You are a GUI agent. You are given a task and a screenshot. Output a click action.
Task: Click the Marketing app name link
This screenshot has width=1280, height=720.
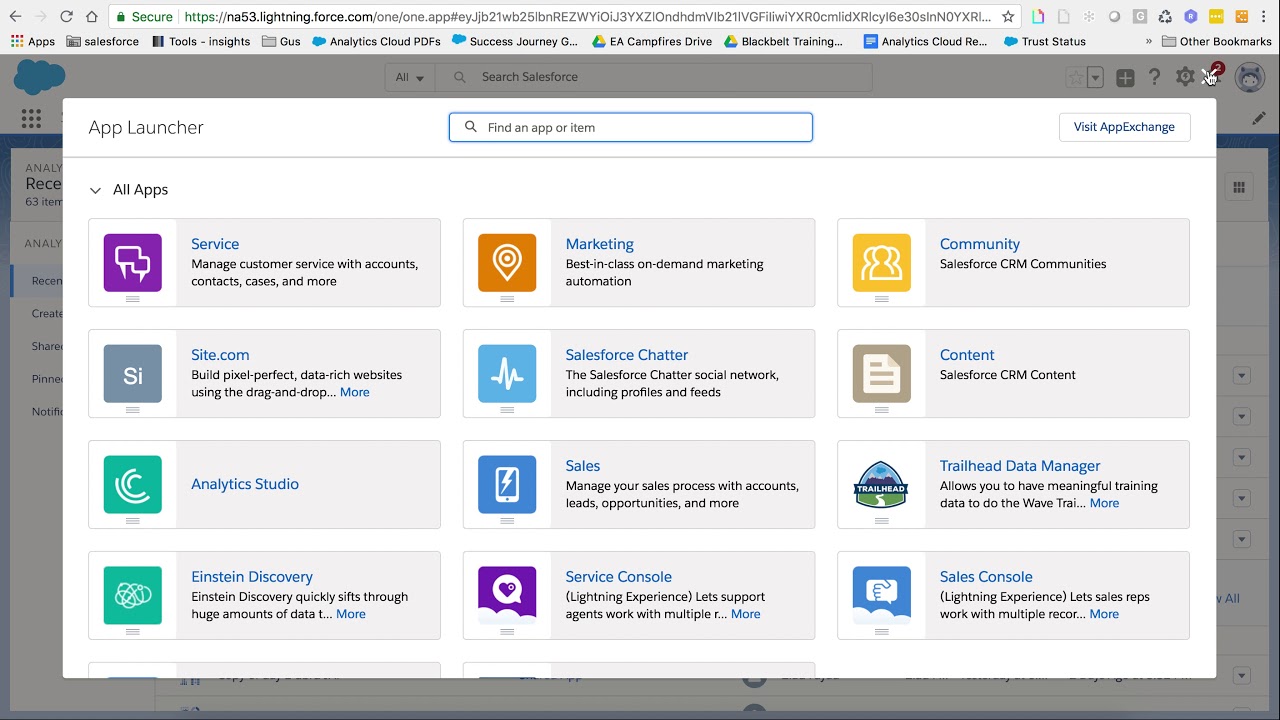coord(599,244)
